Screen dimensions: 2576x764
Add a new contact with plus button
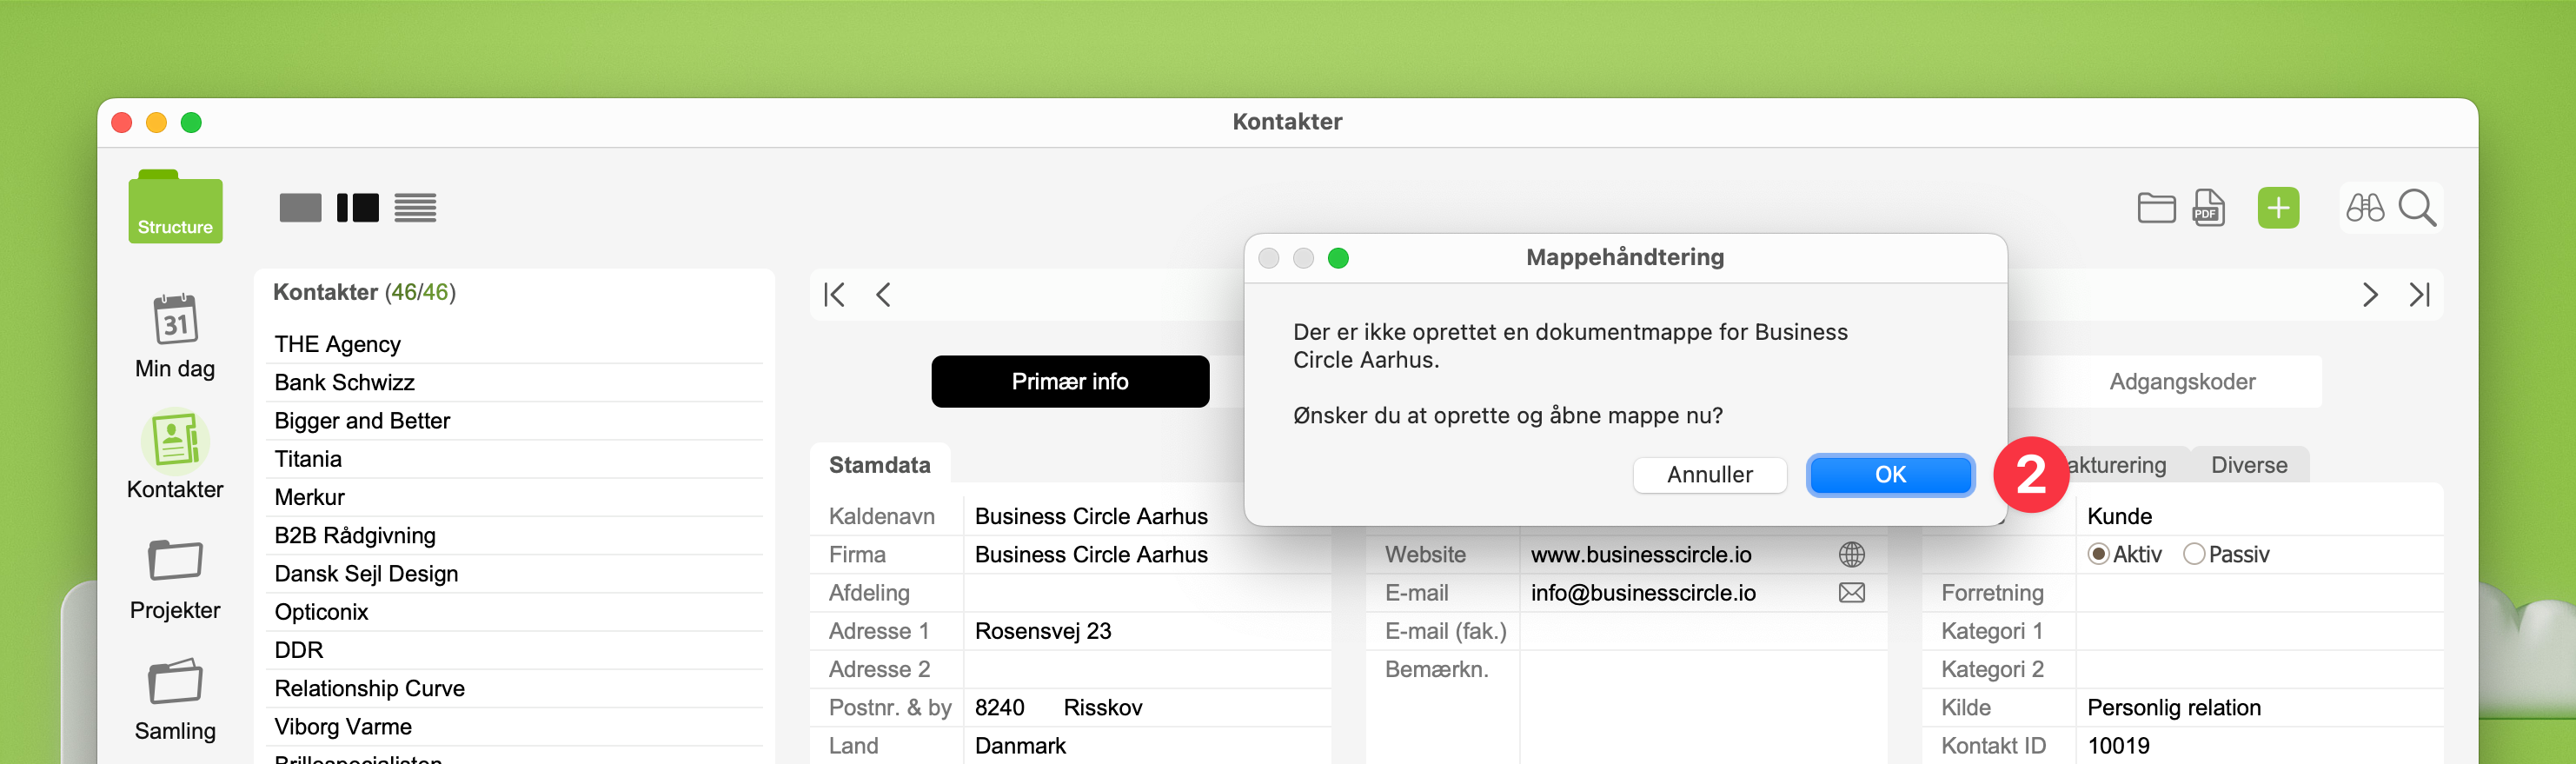[x=2278, y=208]
